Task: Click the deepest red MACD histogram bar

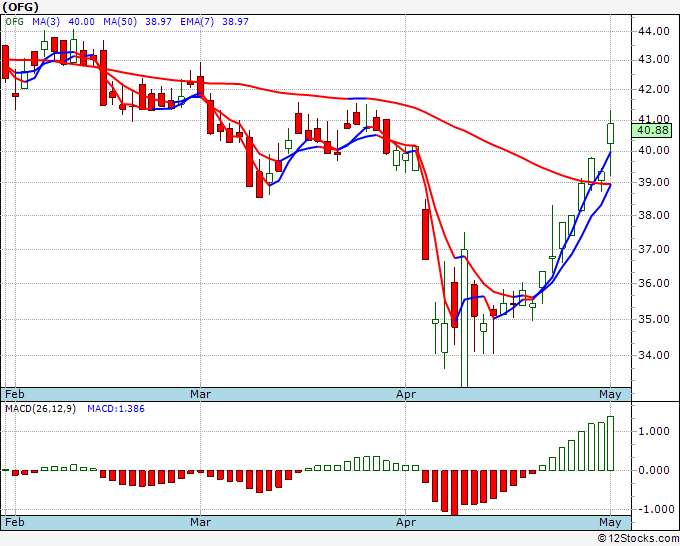Action: point(454,493)
